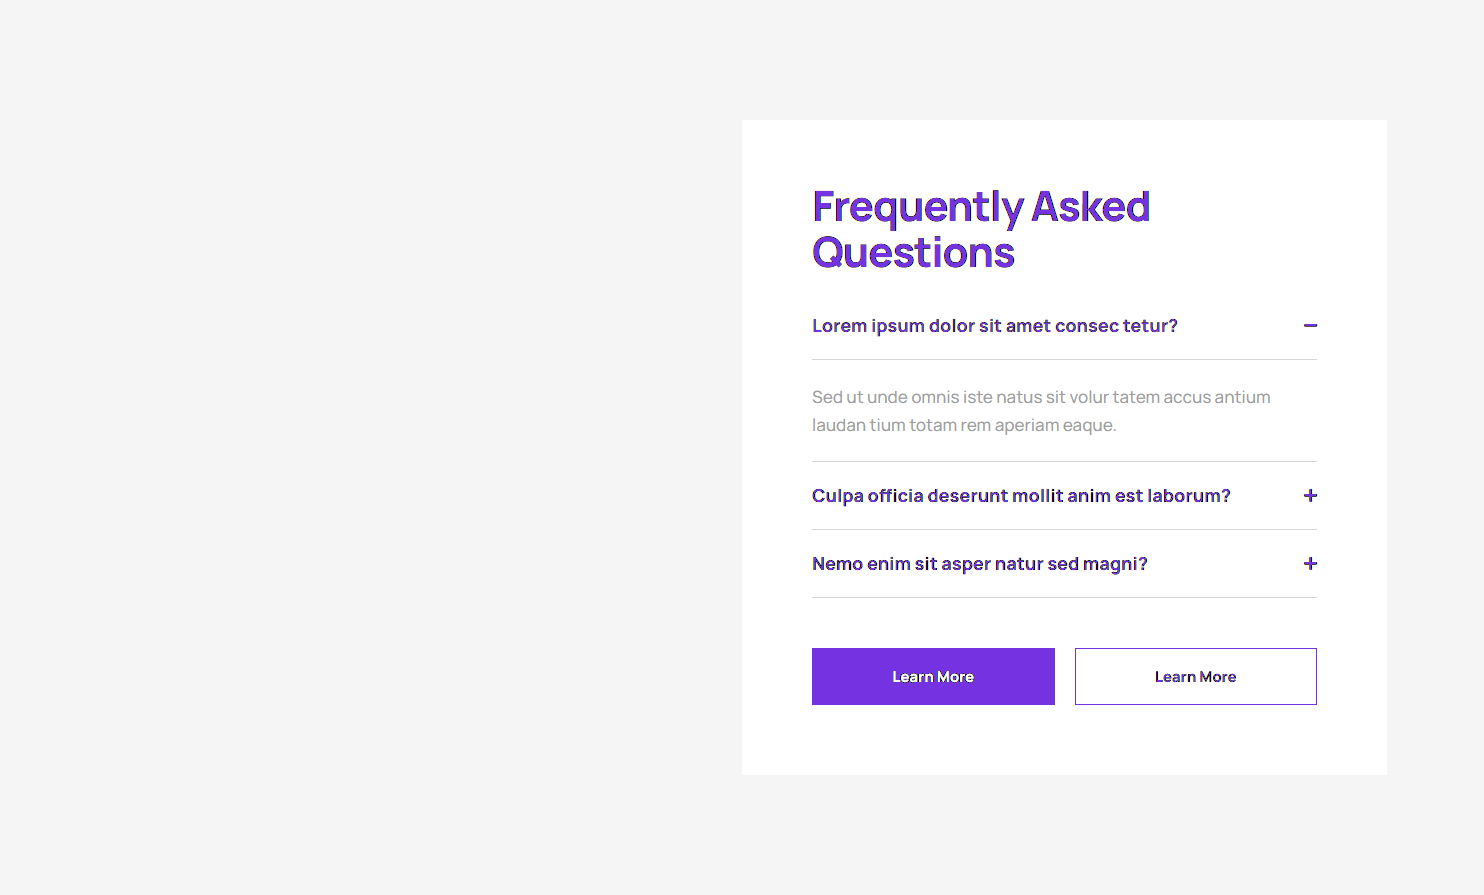Image resolution: width=1484 pixels, height=895 pixels.
Task: Select the 'Nemo enim sit asper' question heading
Action: click(x=980, y=563)
